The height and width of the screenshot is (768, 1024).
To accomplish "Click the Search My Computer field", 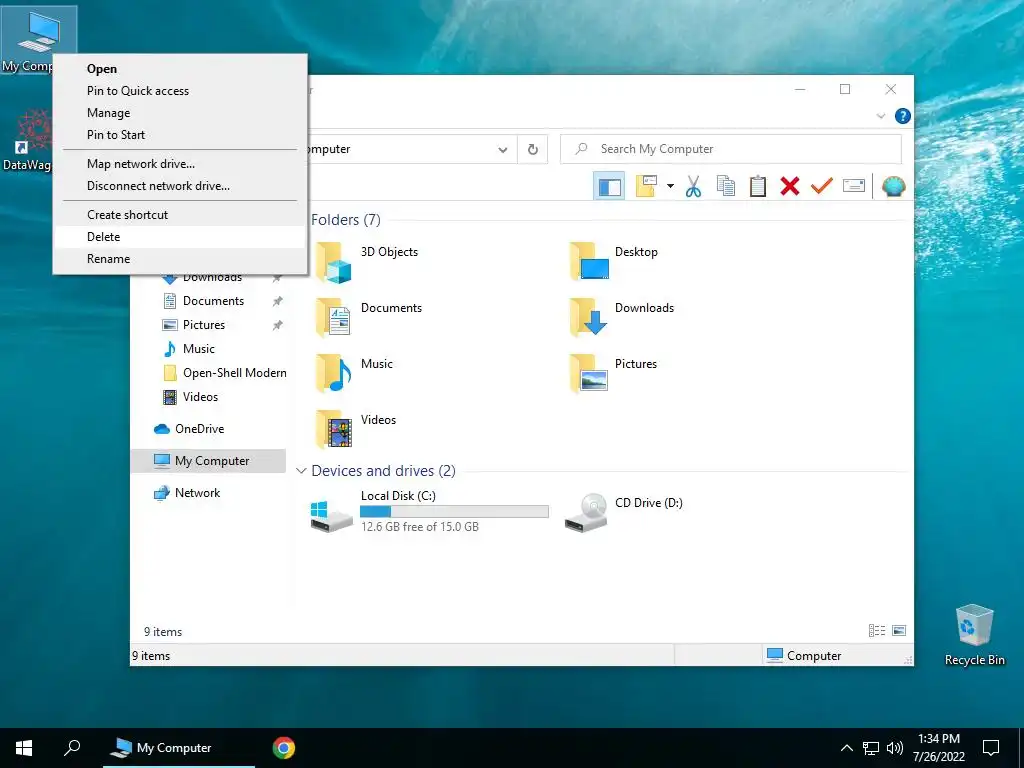I will point(731,149).
